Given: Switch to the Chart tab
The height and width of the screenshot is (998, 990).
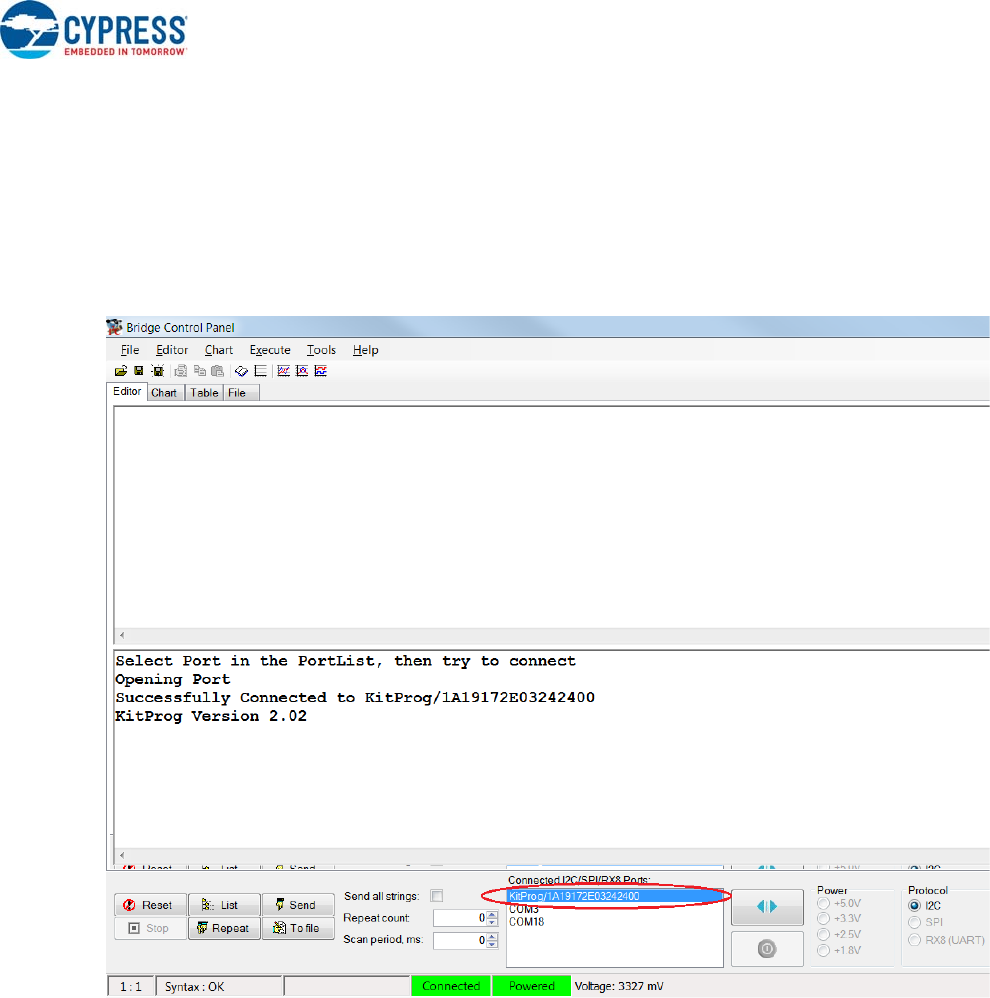Looking at the screenshot, I should coord(164,393).
